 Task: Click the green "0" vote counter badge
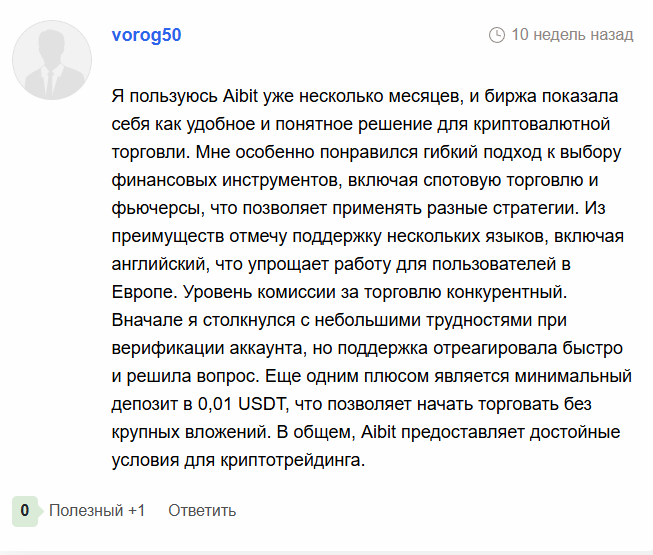25,510
